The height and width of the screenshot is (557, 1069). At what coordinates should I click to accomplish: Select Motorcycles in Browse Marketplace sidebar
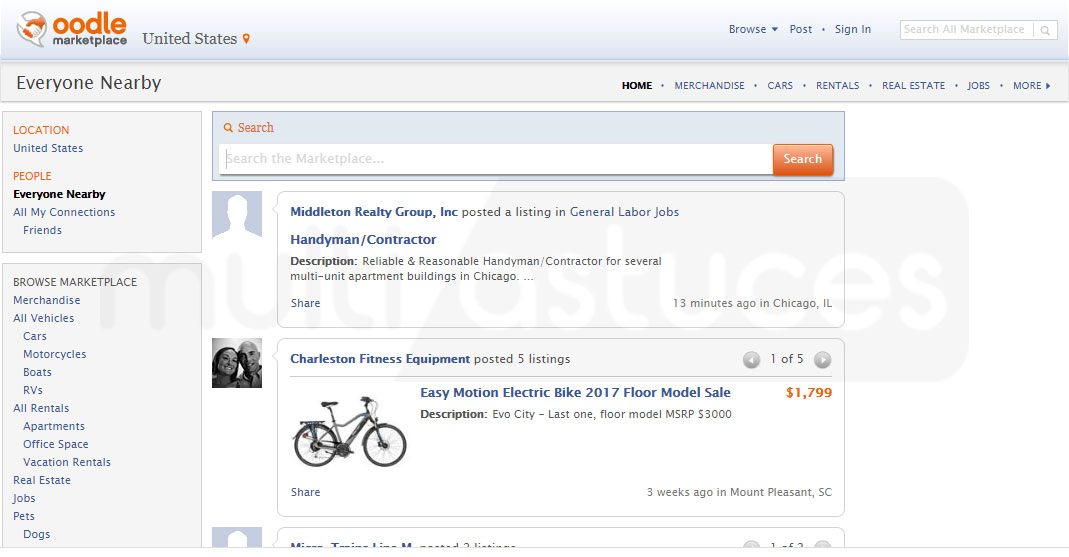55,354
